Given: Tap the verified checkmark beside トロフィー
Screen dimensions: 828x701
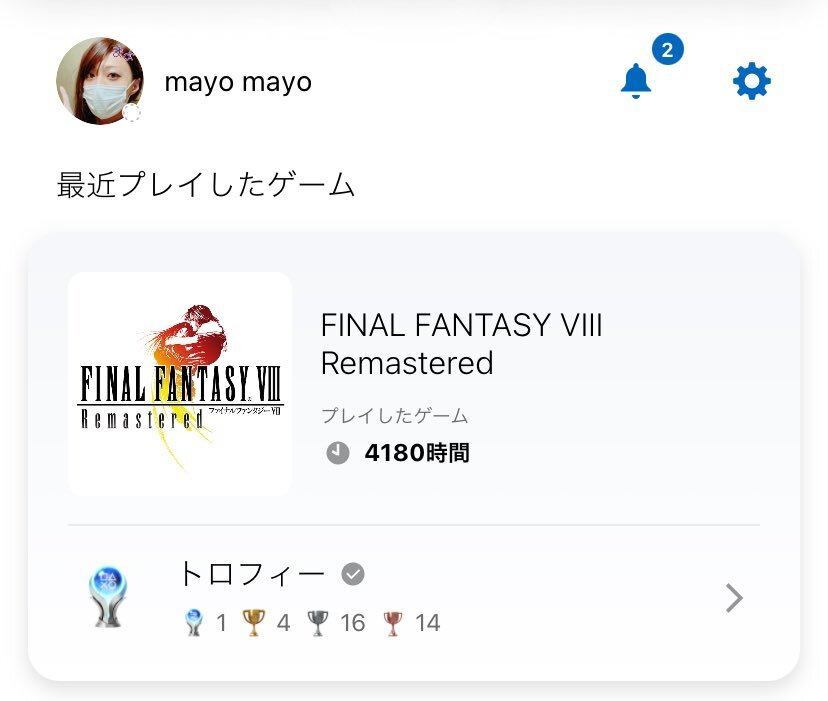Looking at the screenshot, I should point(353,574).
